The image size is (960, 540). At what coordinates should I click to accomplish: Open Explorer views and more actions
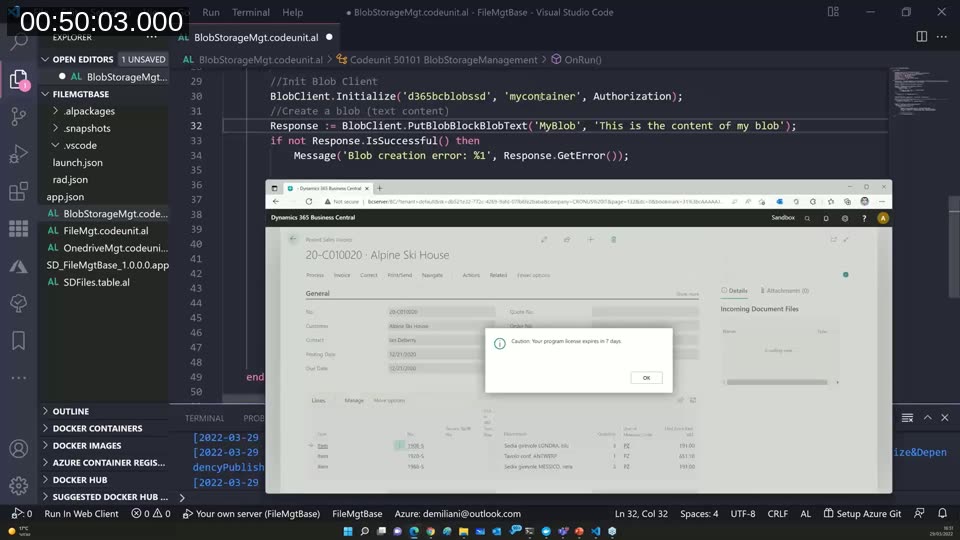point(151,37)
